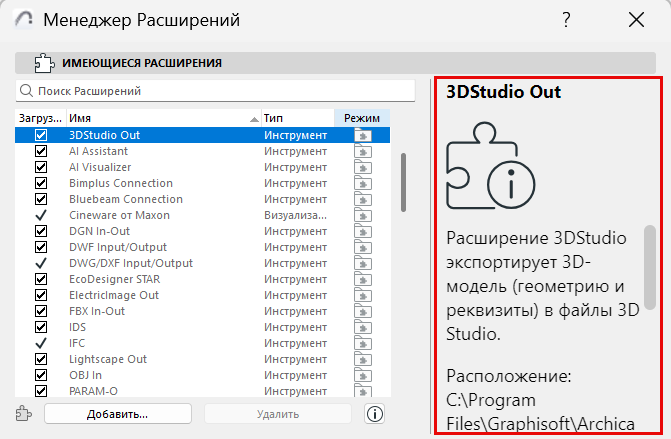
Task: Sort list by Загруз... column header
Action: click(41, 118)
